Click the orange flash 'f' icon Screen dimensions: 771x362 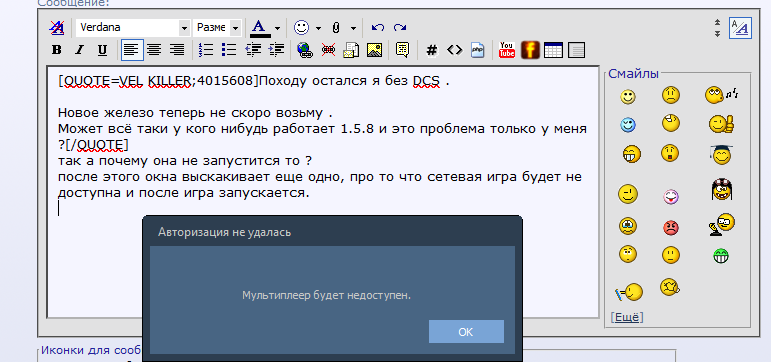[531, 50]
